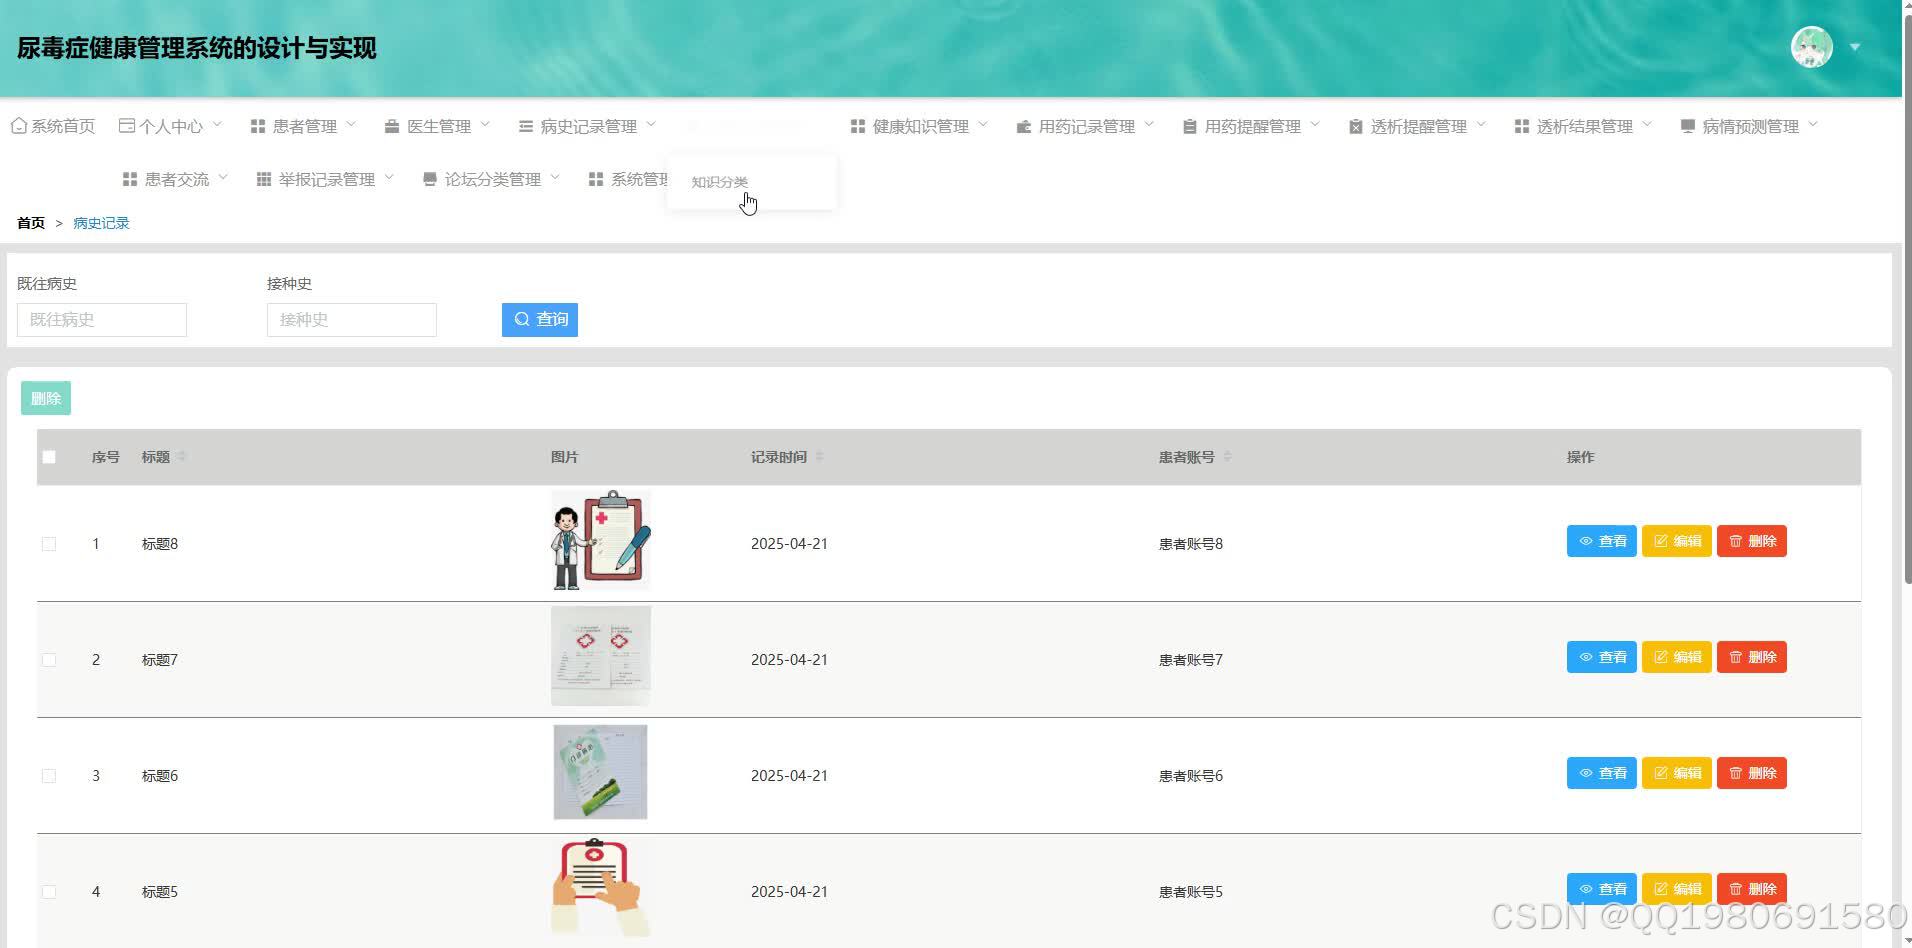Click inside the 既往病史 input field

pyautogui.click(x=101, y=319)
